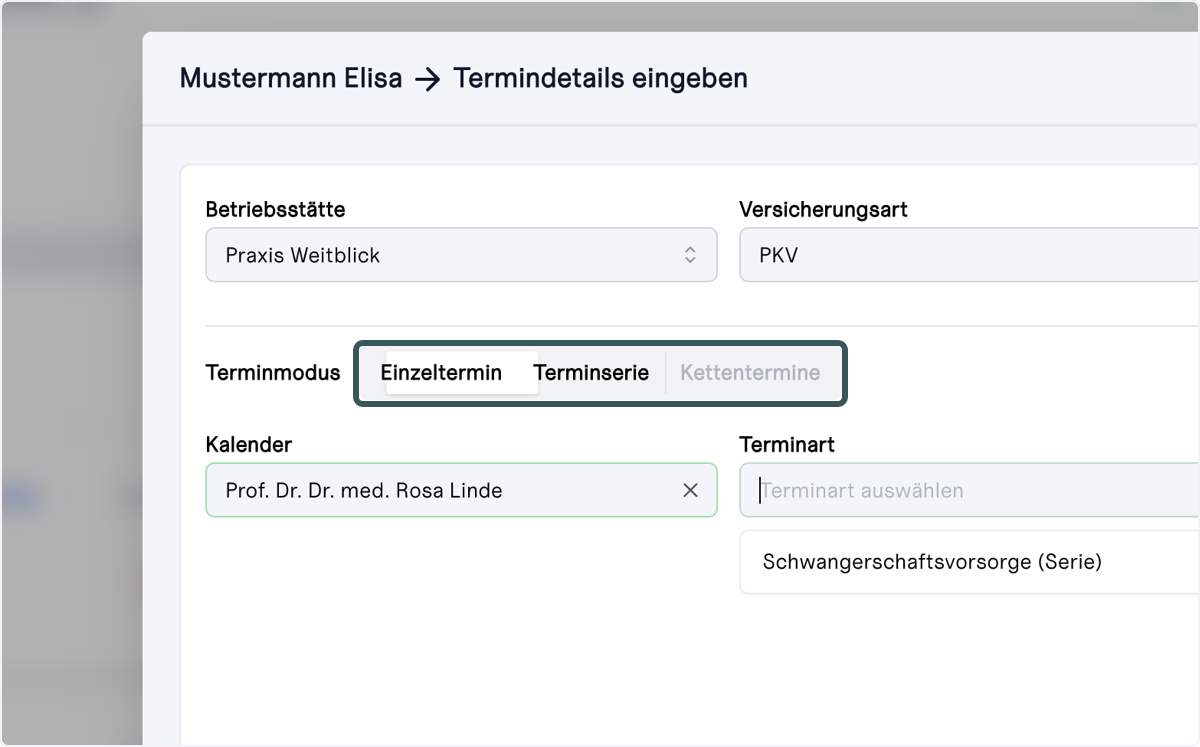The width and height of the screenshot is (1200, 747).
Task: Click the arrow icon in dialog header
Action: coord(428,79)
